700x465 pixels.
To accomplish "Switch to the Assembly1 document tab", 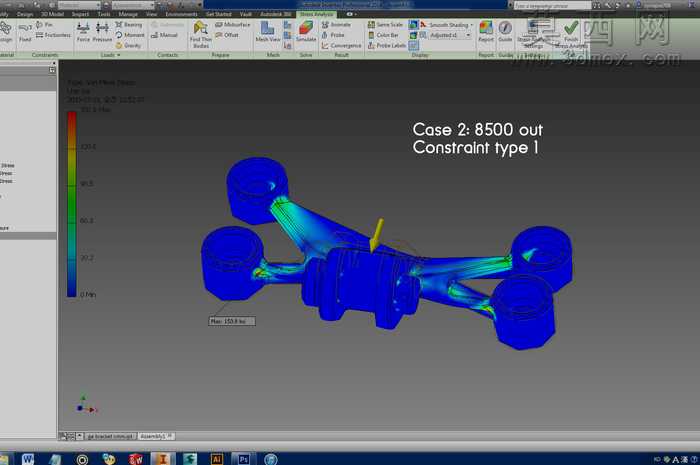I will pos(156,436).
